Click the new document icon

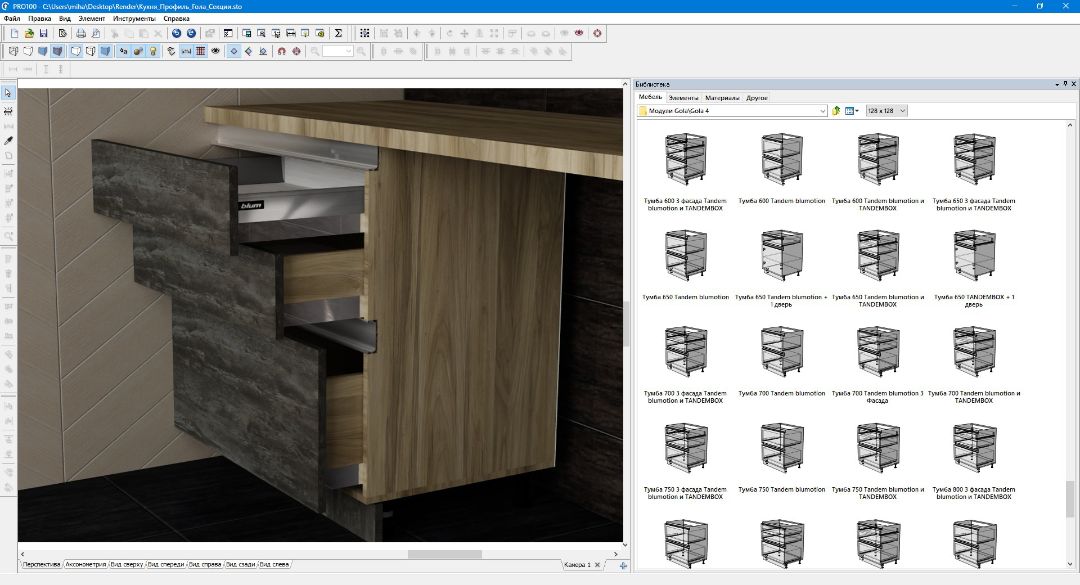[x=14, y=33]
